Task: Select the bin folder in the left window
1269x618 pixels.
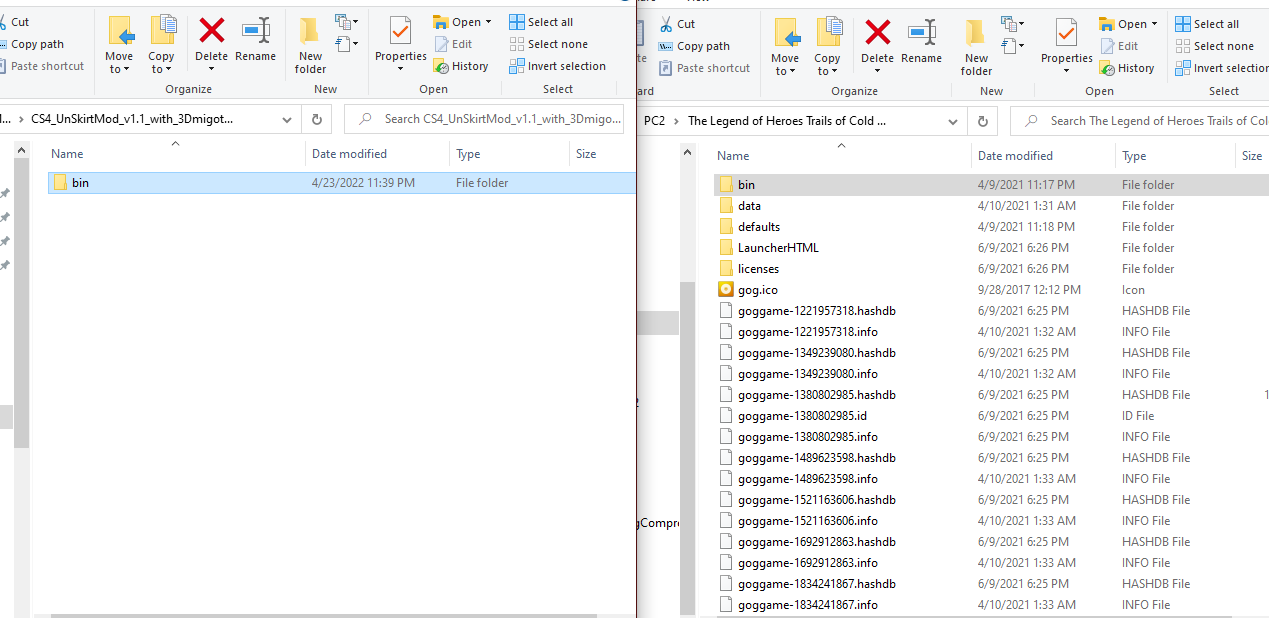Action: click(341, 183)
